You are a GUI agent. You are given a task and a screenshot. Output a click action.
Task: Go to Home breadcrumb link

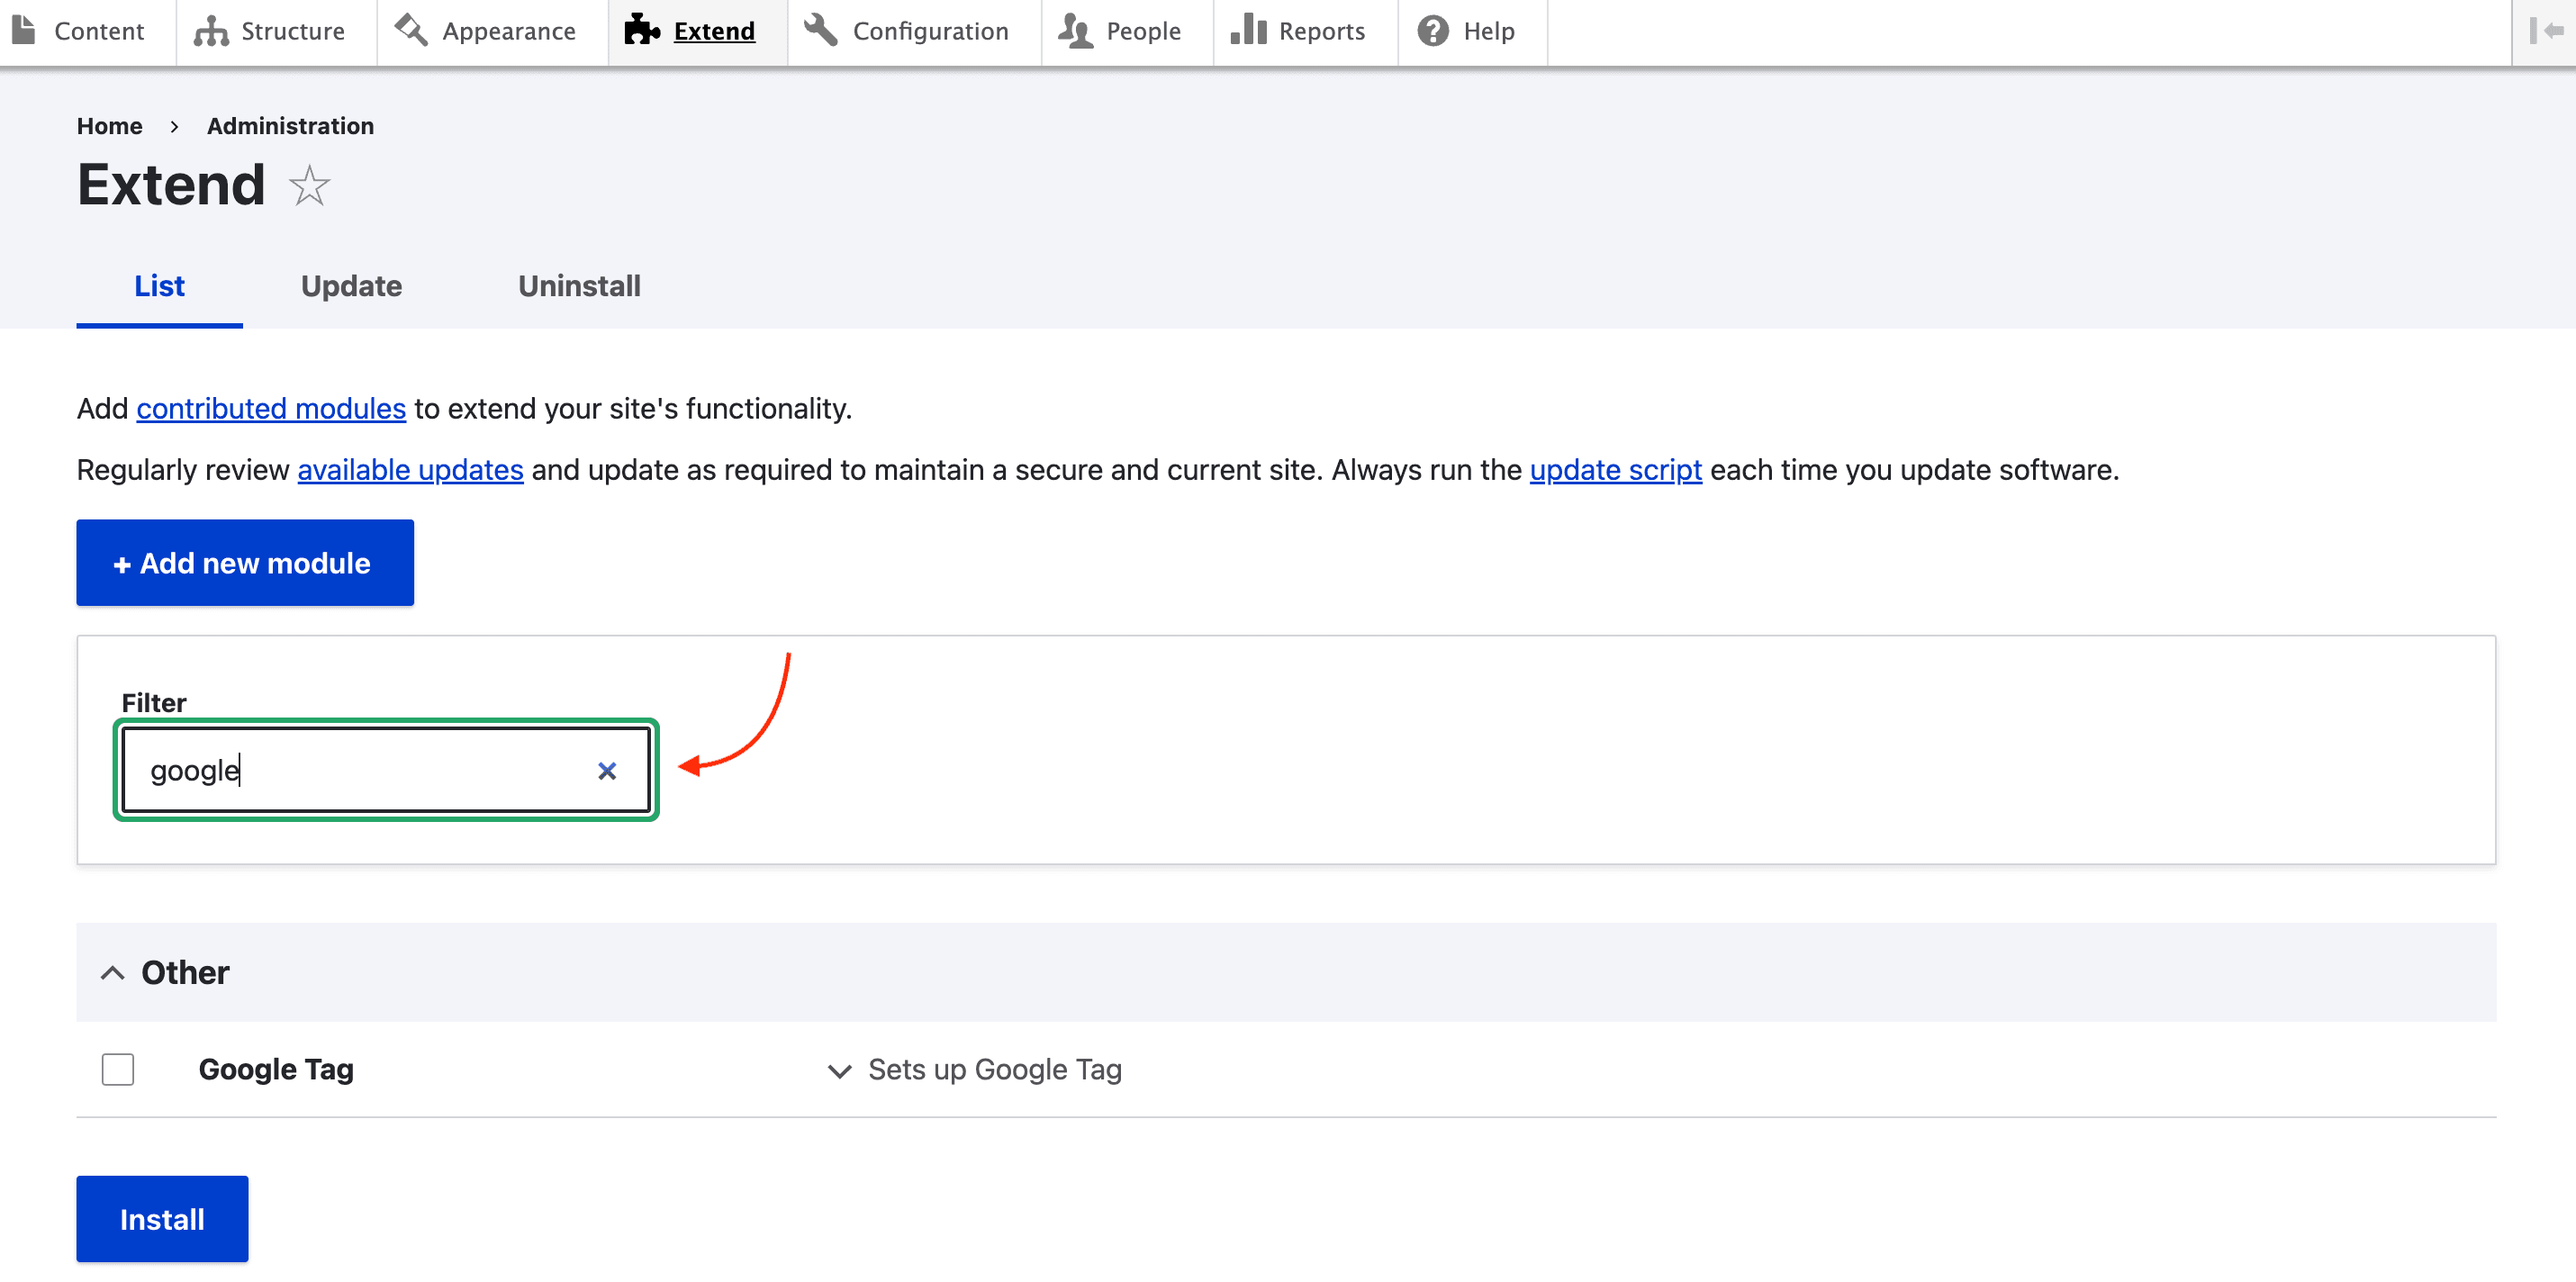pyautogui.click(x=110, y=126)
